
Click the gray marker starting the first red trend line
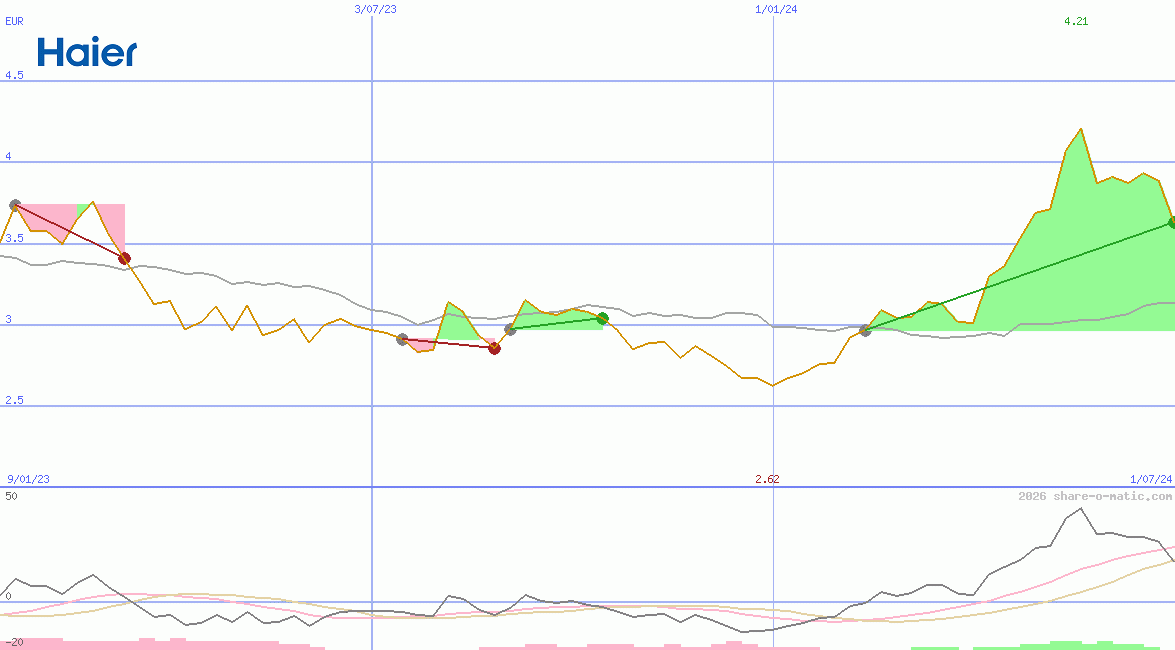coord(15,205)
